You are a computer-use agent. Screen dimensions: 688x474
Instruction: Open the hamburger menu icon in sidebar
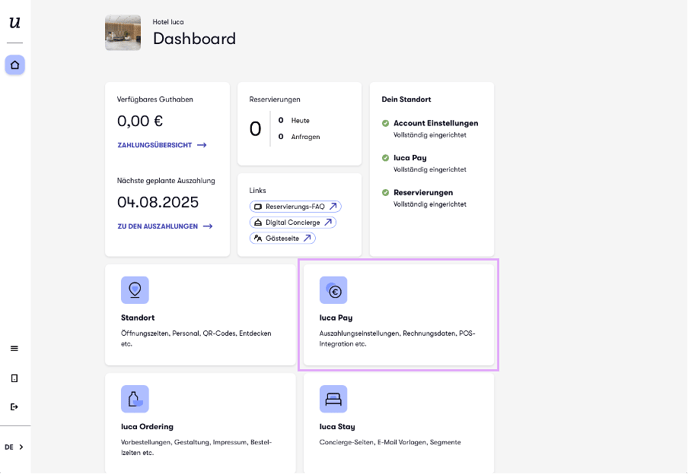coord(14,348)
